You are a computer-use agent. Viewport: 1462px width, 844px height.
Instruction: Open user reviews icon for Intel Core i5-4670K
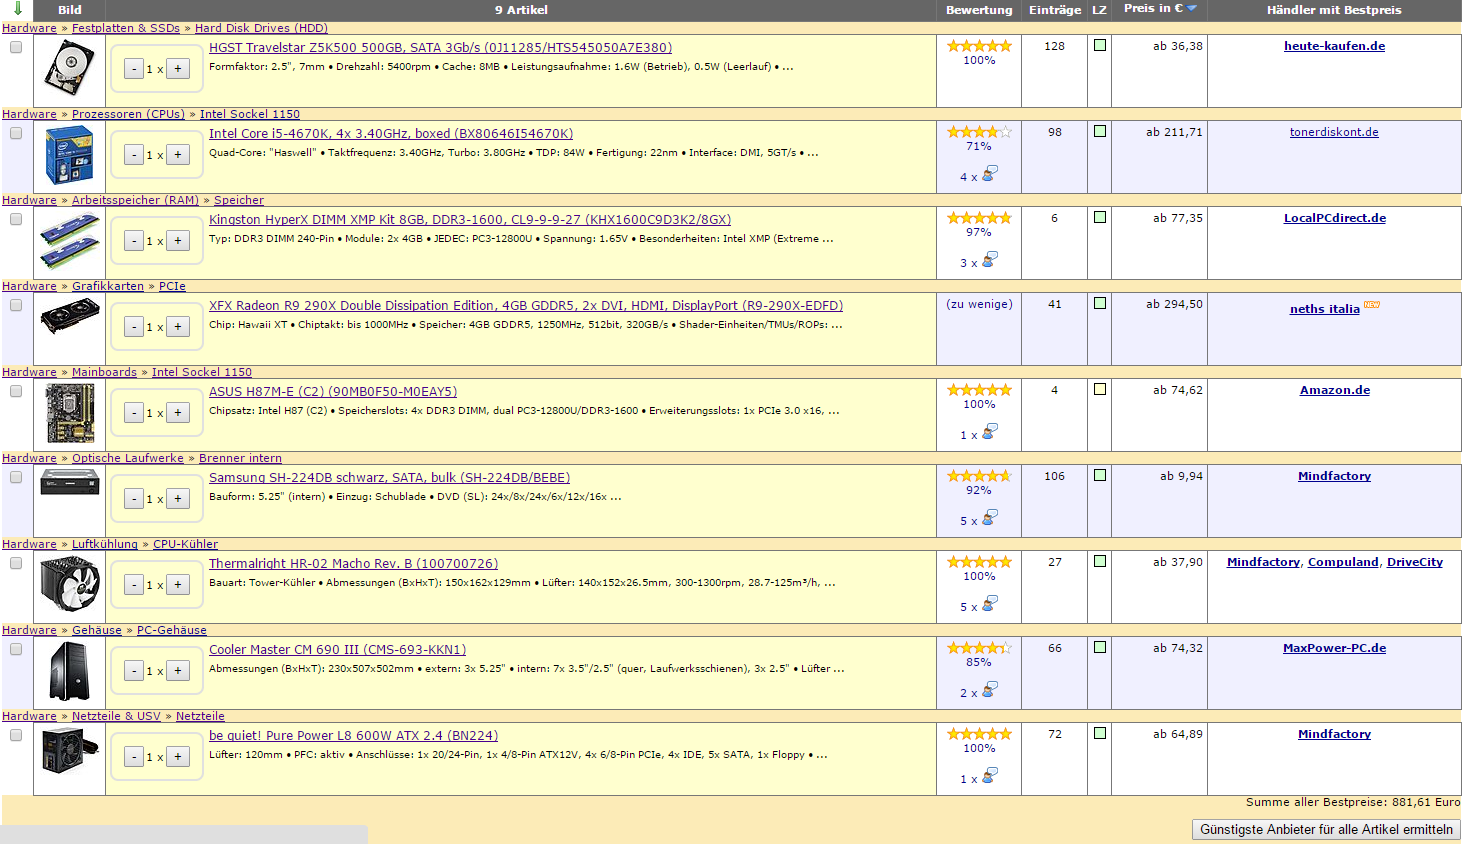click(x=989, y=175)
